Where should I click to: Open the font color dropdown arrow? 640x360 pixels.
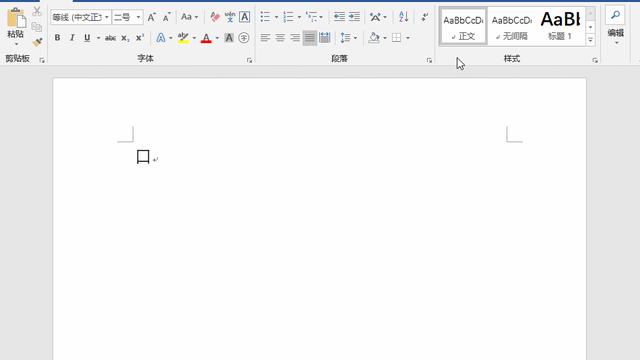(217, 38)
